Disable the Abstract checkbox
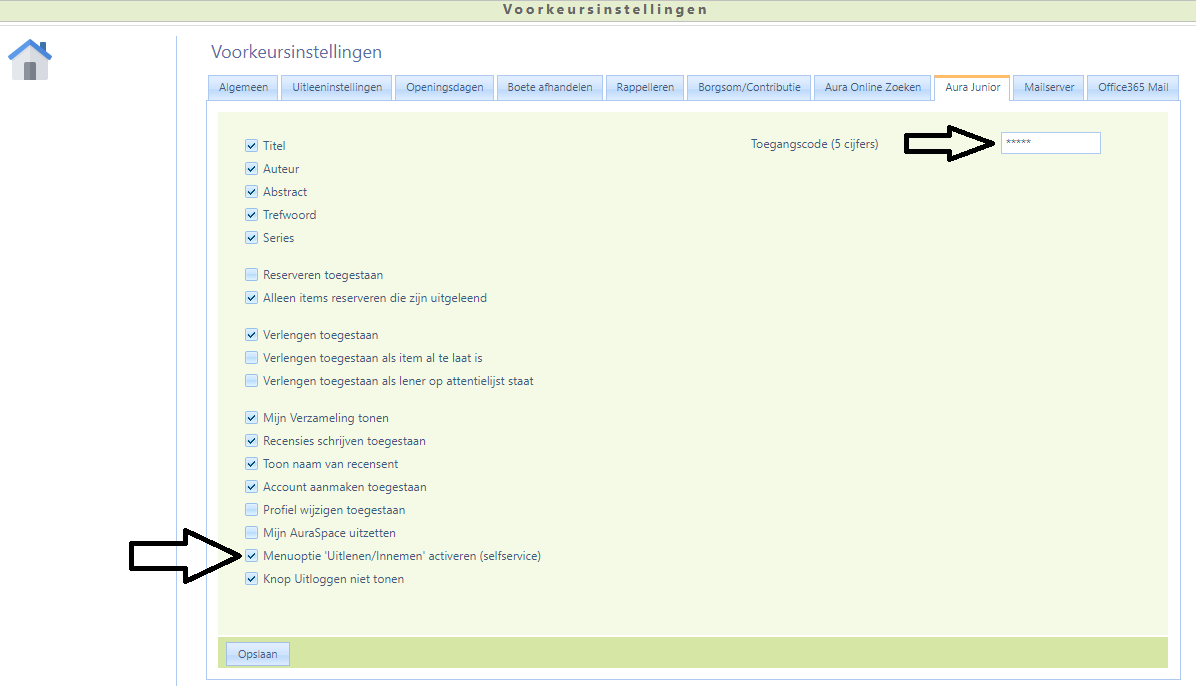This screenshot has height=696, width=1196. [251, 192]
